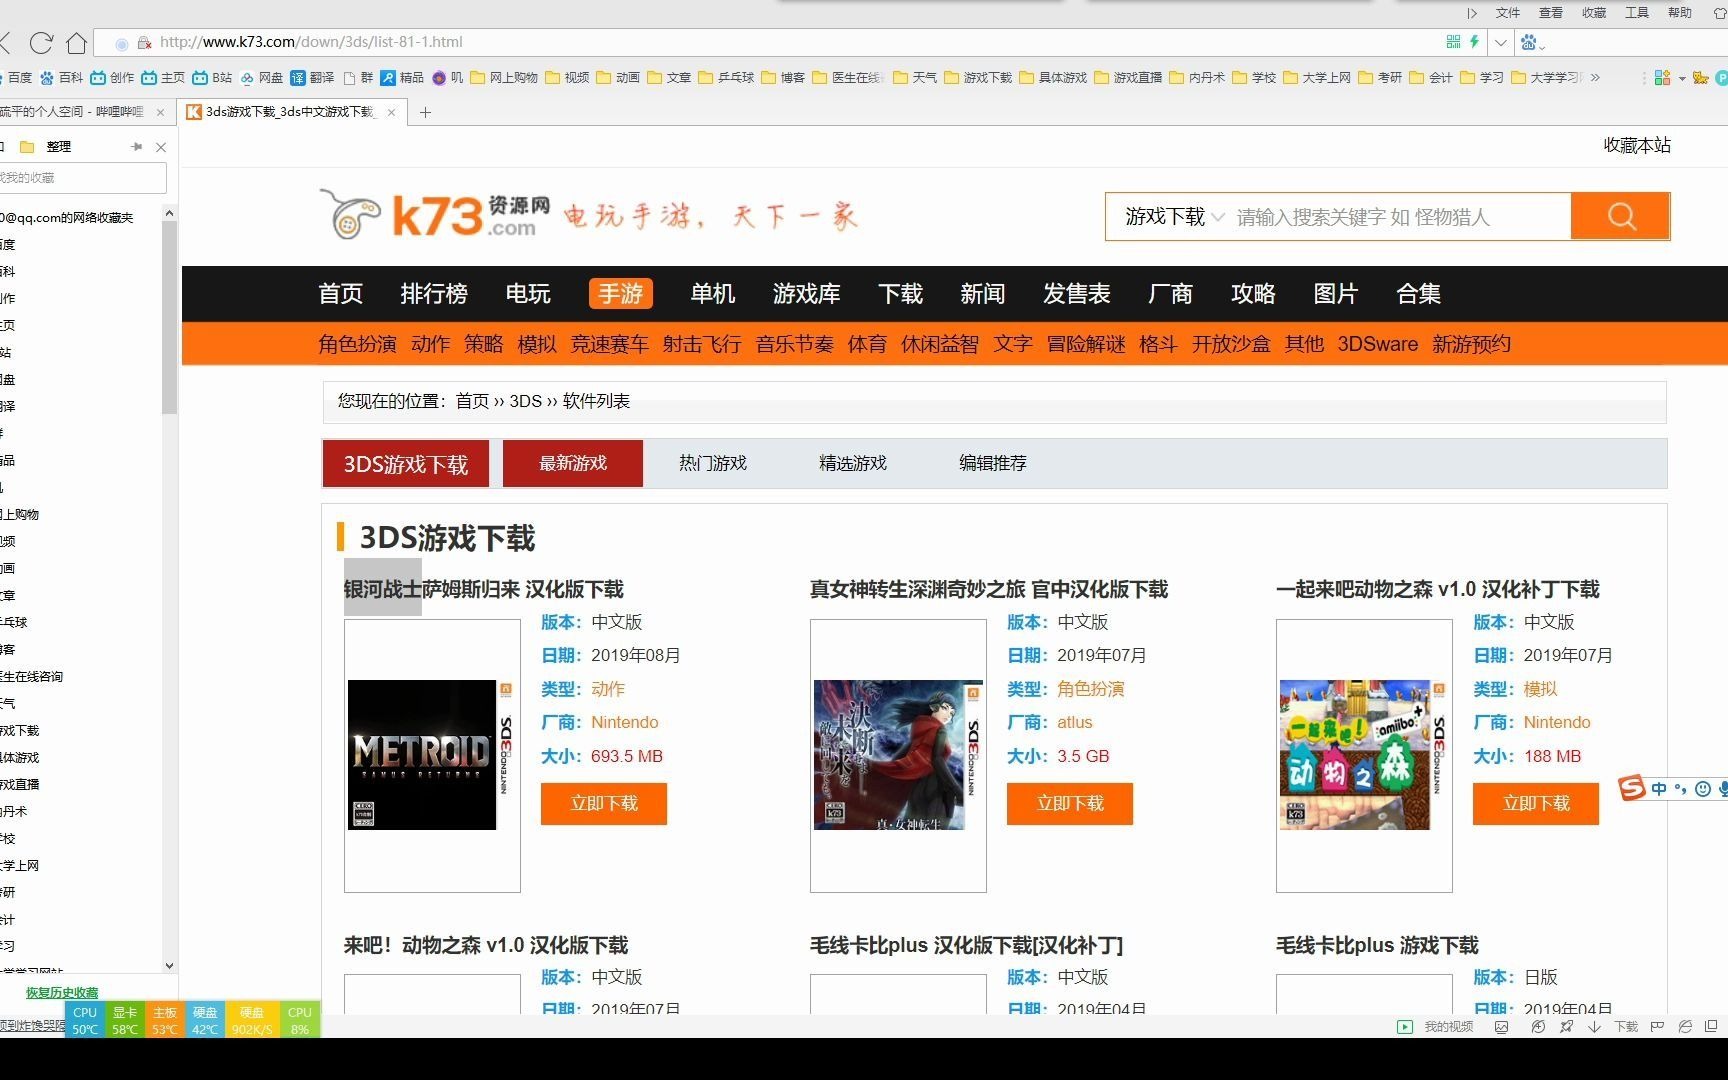1728x1080 pixels.
Task: Filter by 3DSware category
Action: [1377, 344]
